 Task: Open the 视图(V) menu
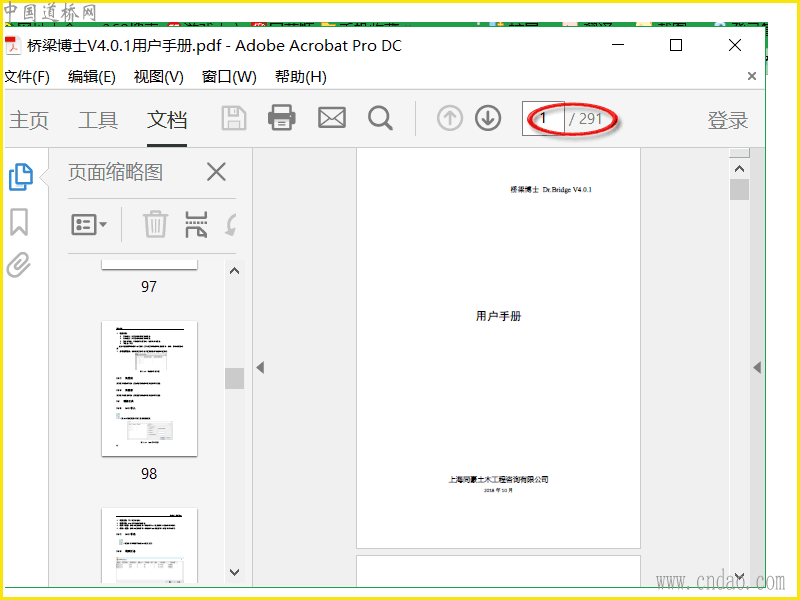(159, 77)
